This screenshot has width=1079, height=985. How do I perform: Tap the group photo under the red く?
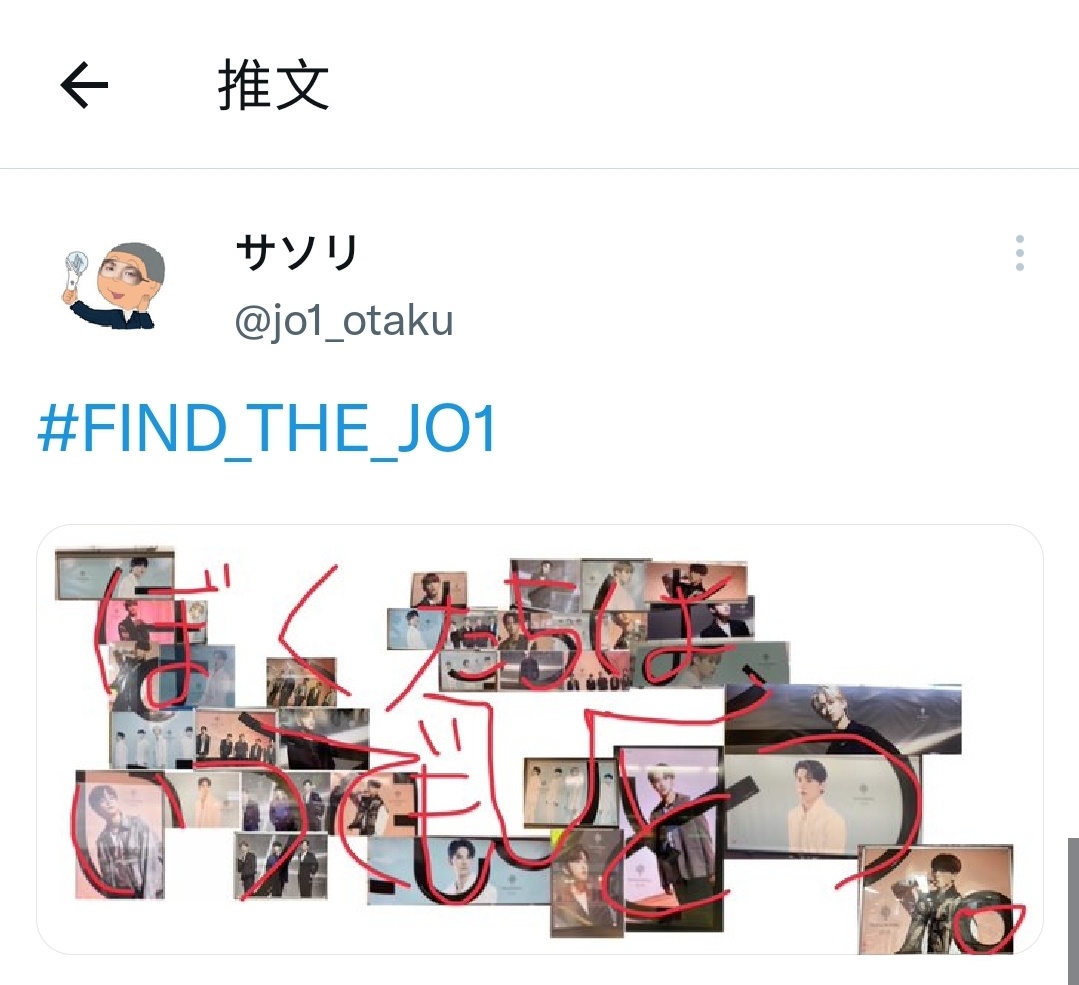click(301, 683)
